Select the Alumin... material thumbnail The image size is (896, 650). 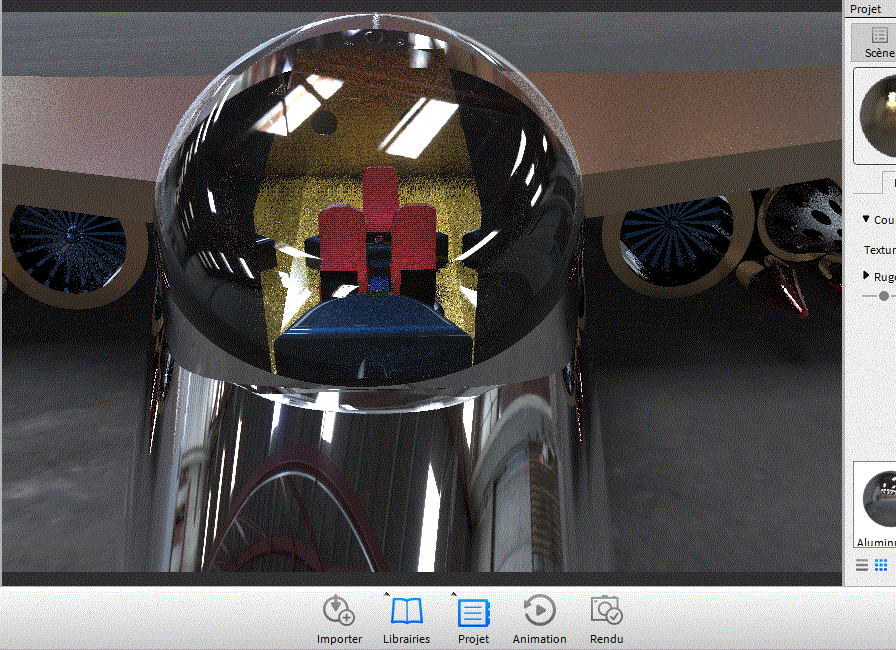[876, 505]
